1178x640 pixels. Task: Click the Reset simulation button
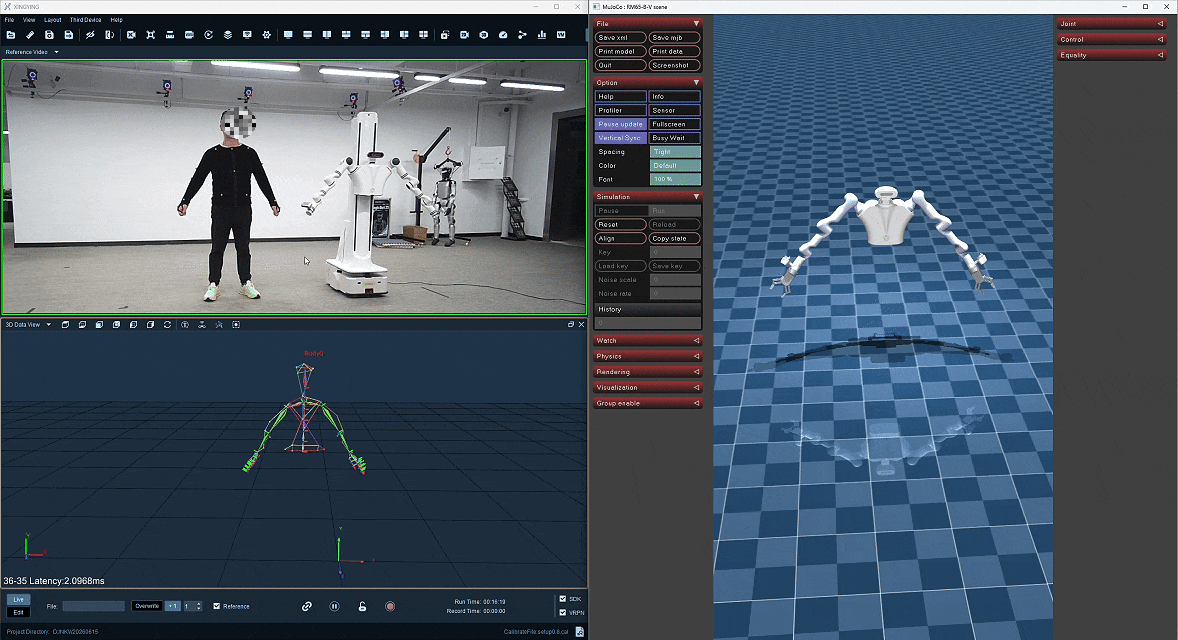[x=621, y=225]
